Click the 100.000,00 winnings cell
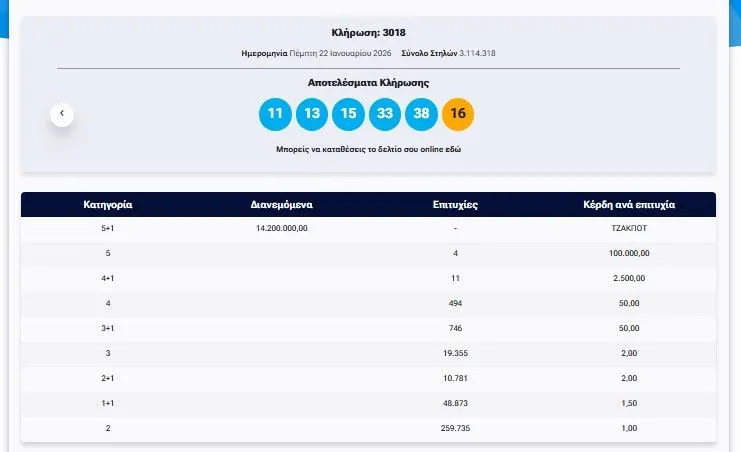741x452 pixels. point(629,253)
